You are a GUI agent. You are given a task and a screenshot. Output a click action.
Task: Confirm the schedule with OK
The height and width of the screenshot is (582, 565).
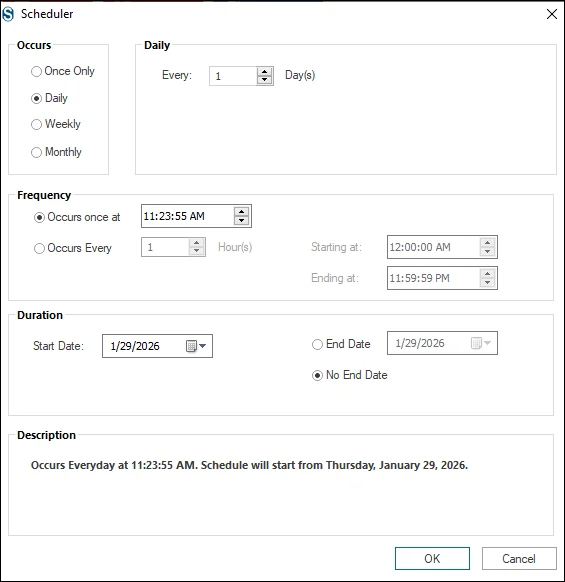(x=432, y=558)
